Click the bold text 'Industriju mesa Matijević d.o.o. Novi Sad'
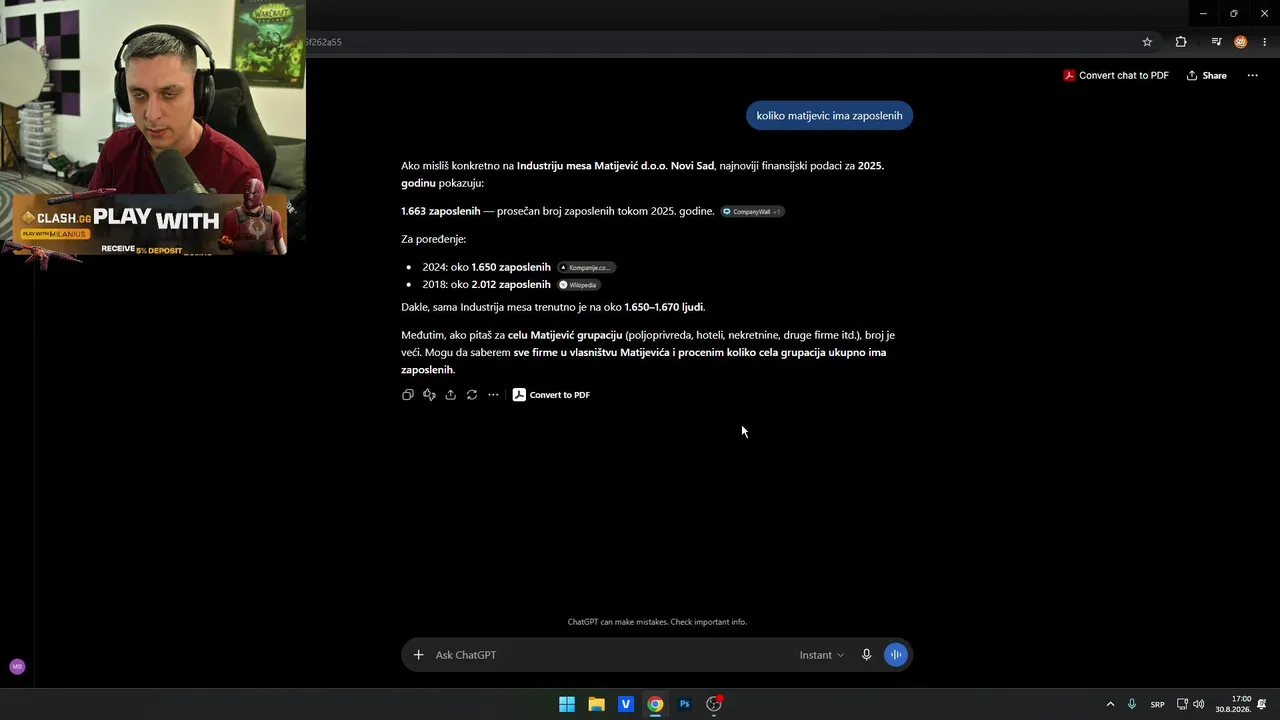 615,166
